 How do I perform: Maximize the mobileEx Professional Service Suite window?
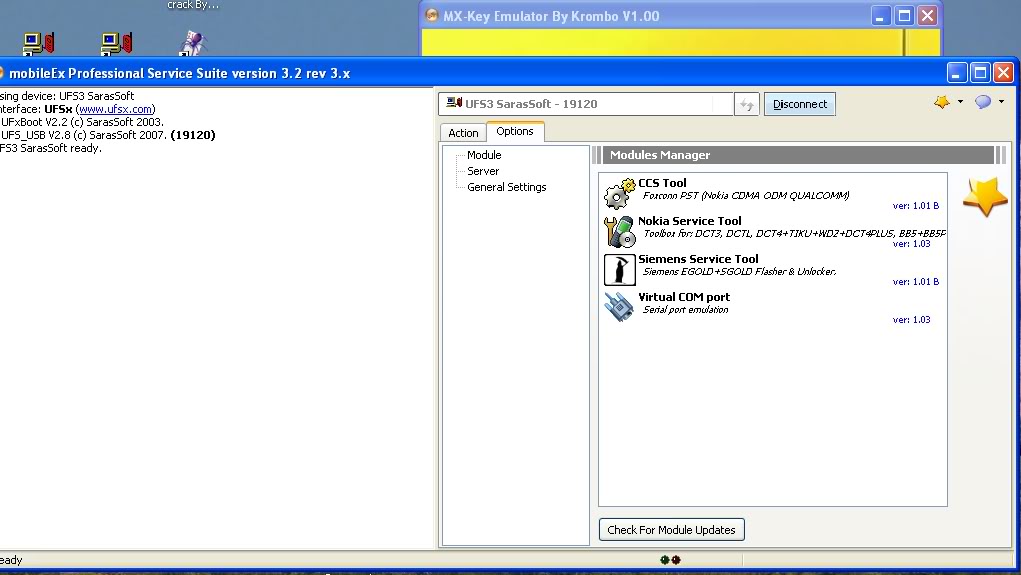click(x=980, y=73)
